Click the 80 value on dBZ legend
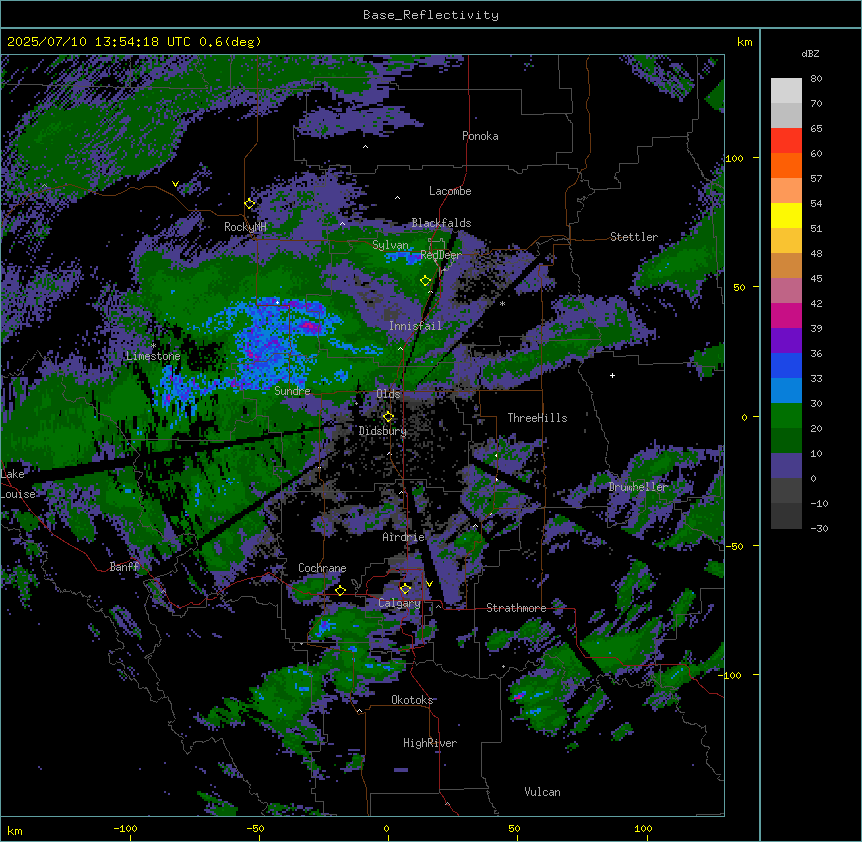Screen dimensions: 862x842 [816, 79]
